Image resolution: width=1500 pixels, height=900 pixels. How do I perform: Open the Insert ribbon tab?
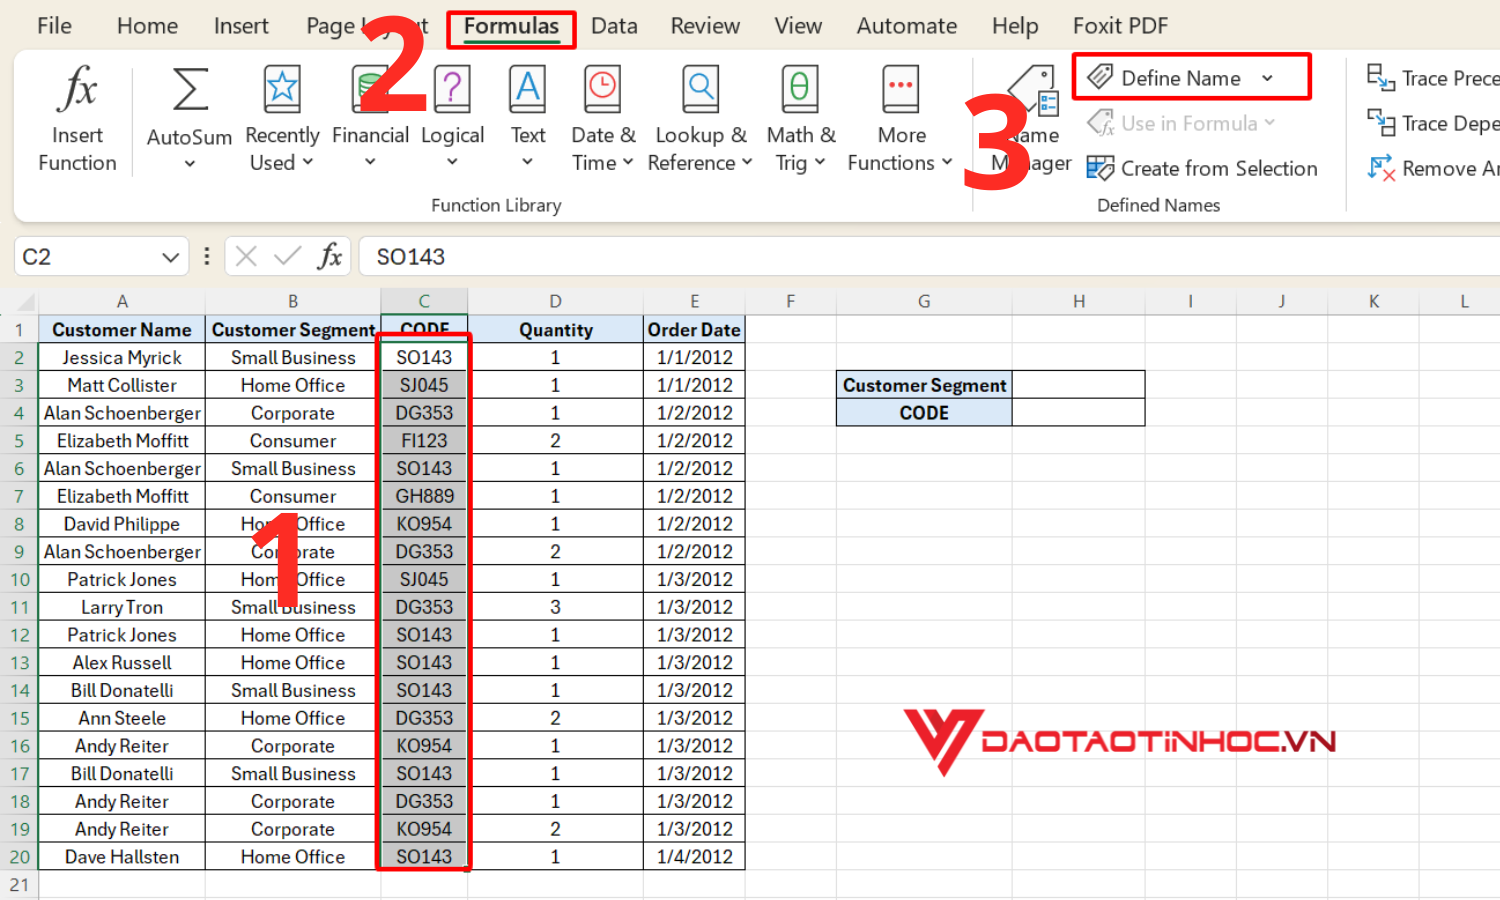[241, 26]
